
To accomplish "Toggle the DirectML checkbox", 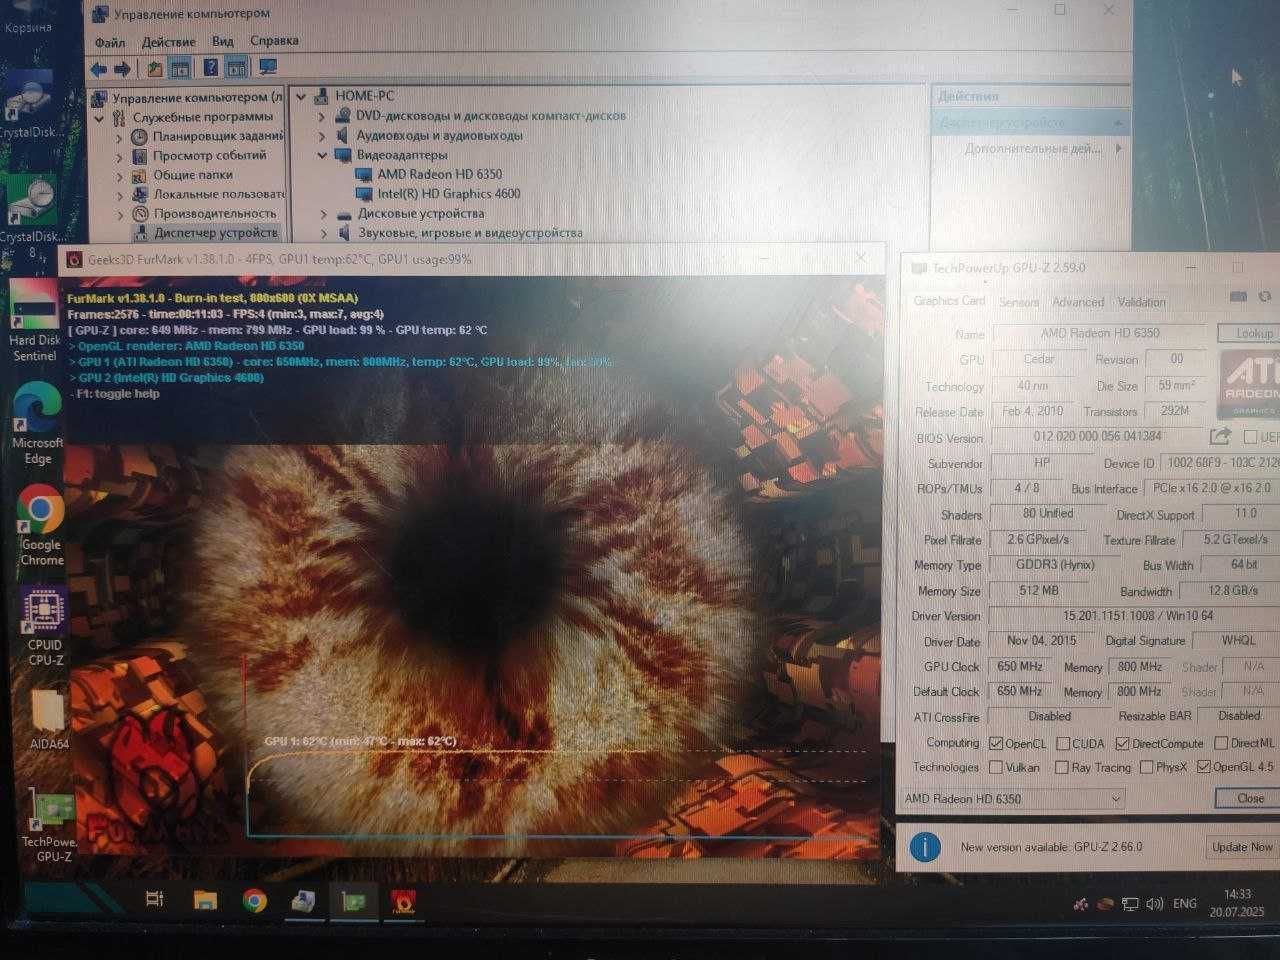I will (1221, 743).
